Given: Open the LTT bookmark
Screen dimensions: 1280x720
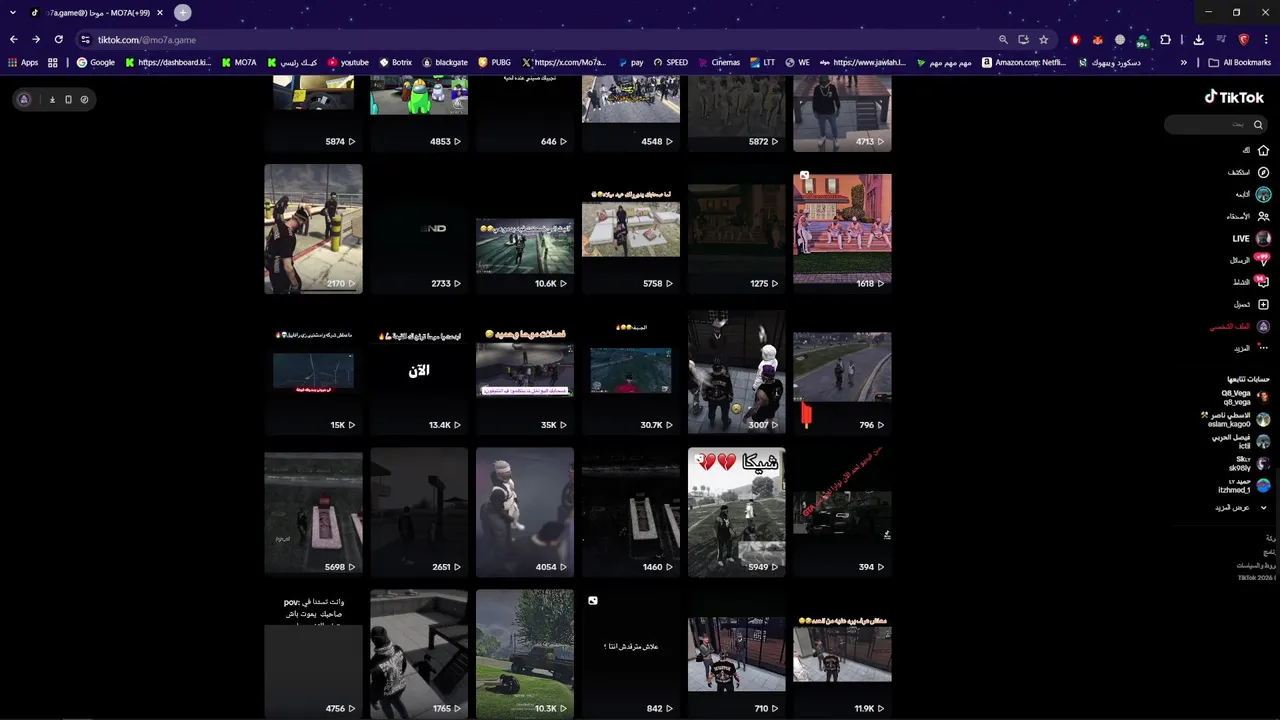Looking at the screenshot, I should click(762, 62).
